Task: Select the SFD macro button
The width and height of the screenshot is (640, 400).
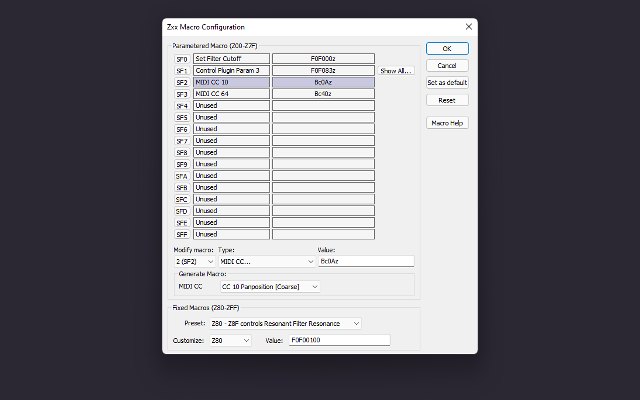Action: pyautogui.click(x=182, y=211)
